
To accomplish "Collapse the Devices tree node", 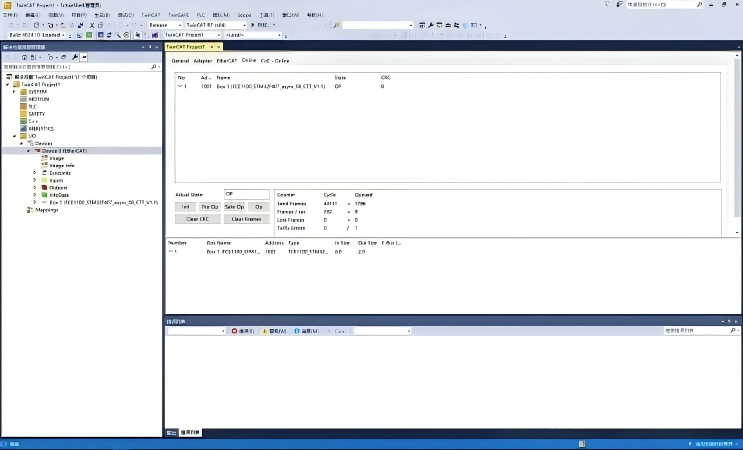I will click(x=21, y=144).
